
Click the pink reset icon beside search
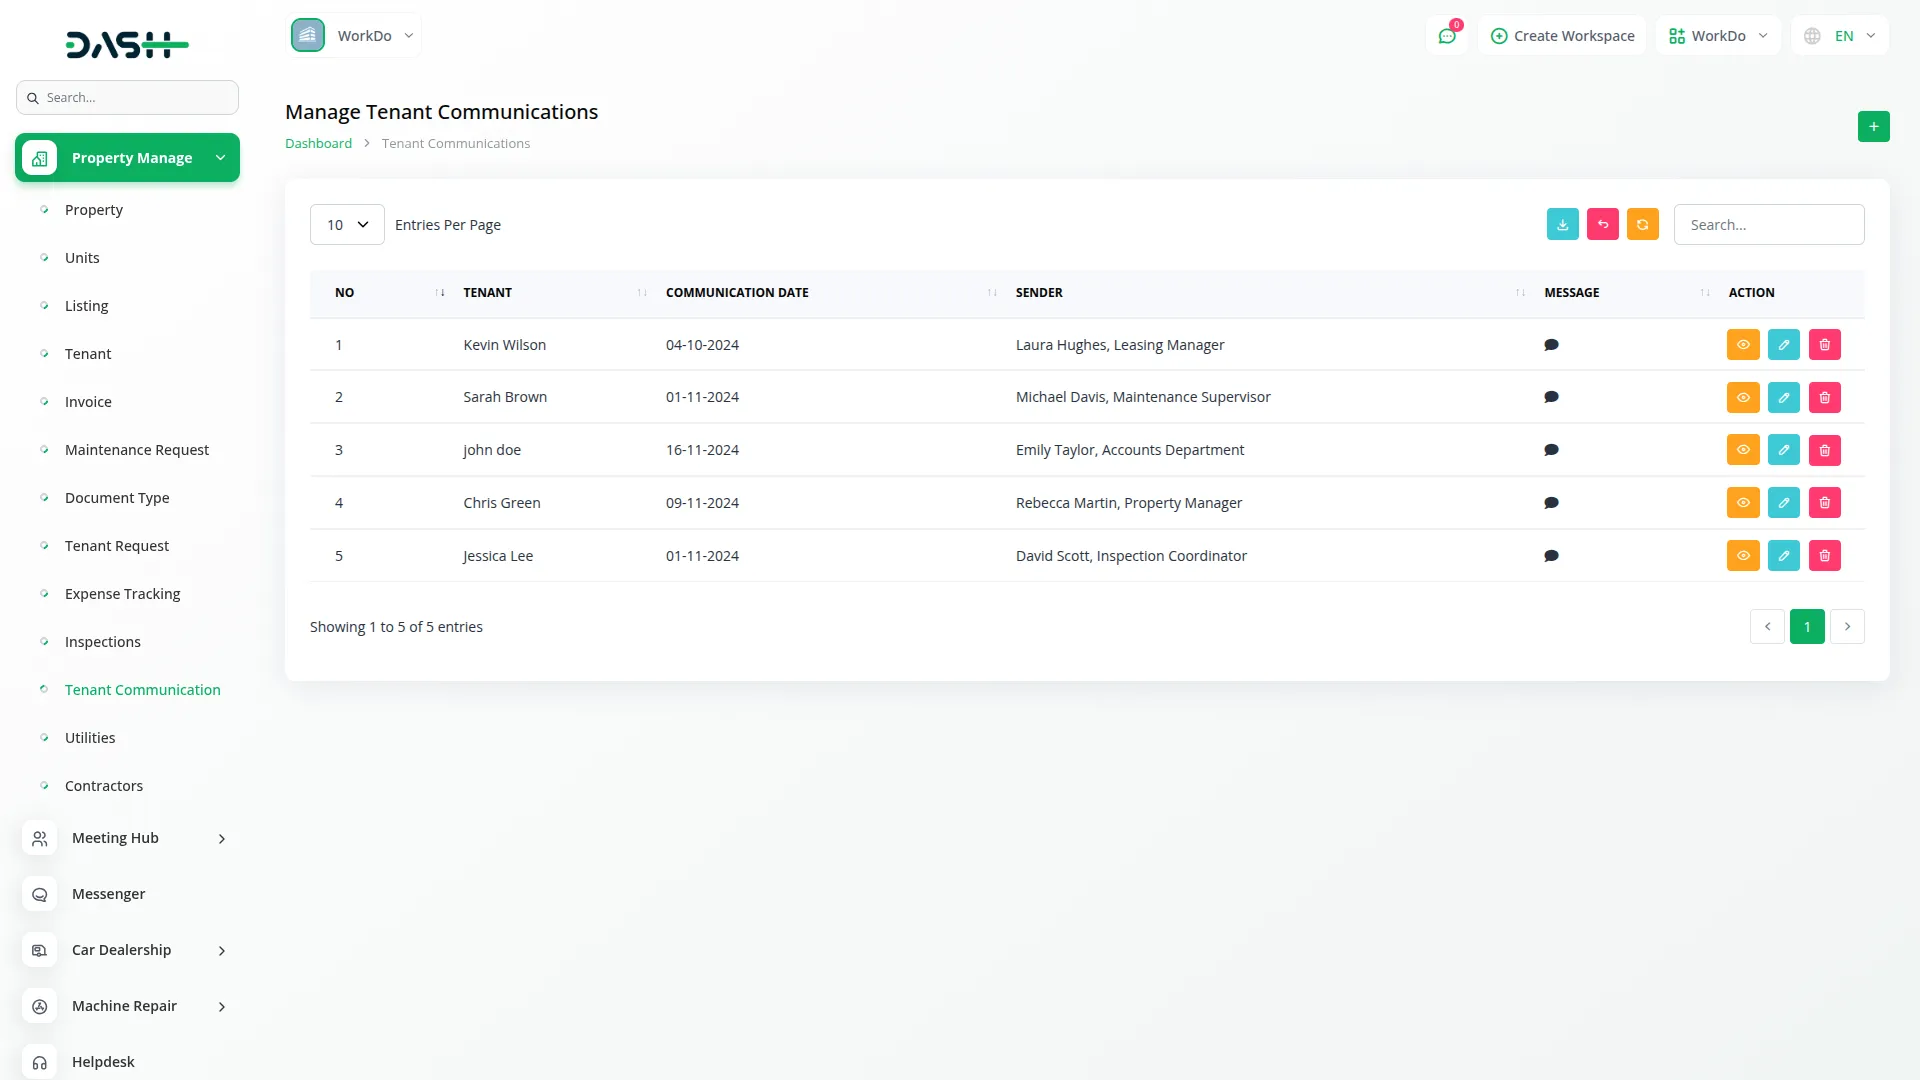[x=1602, y=225]
